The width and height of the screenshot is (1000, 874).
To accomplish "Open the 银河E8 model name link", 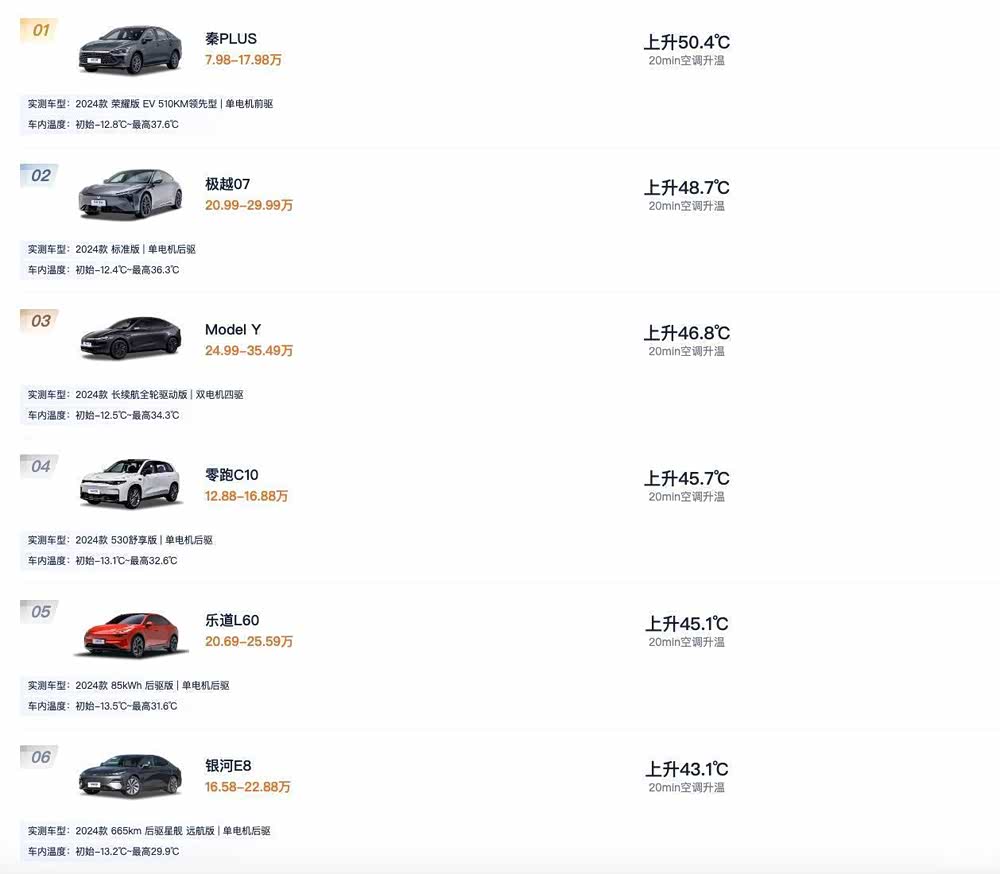I will pos(229,766).
